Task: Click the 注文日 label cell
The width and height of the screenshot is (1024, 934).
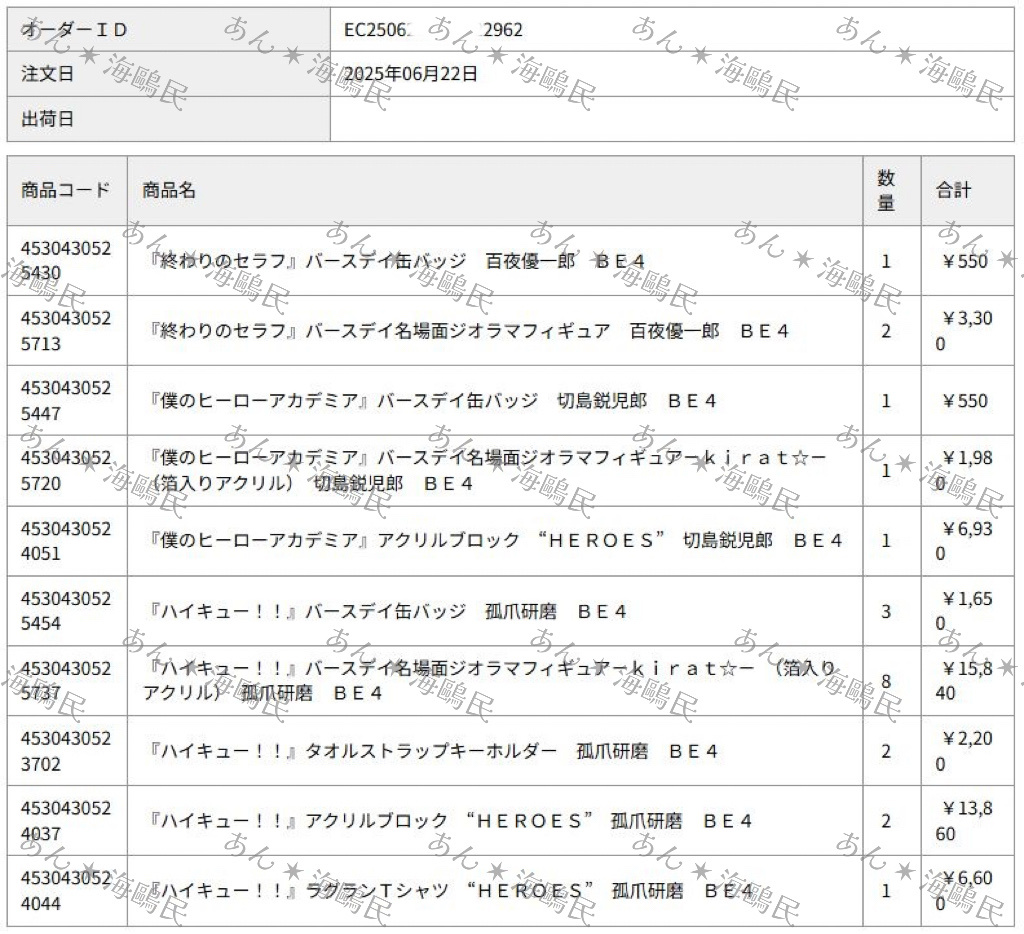Action: [168, 74]
